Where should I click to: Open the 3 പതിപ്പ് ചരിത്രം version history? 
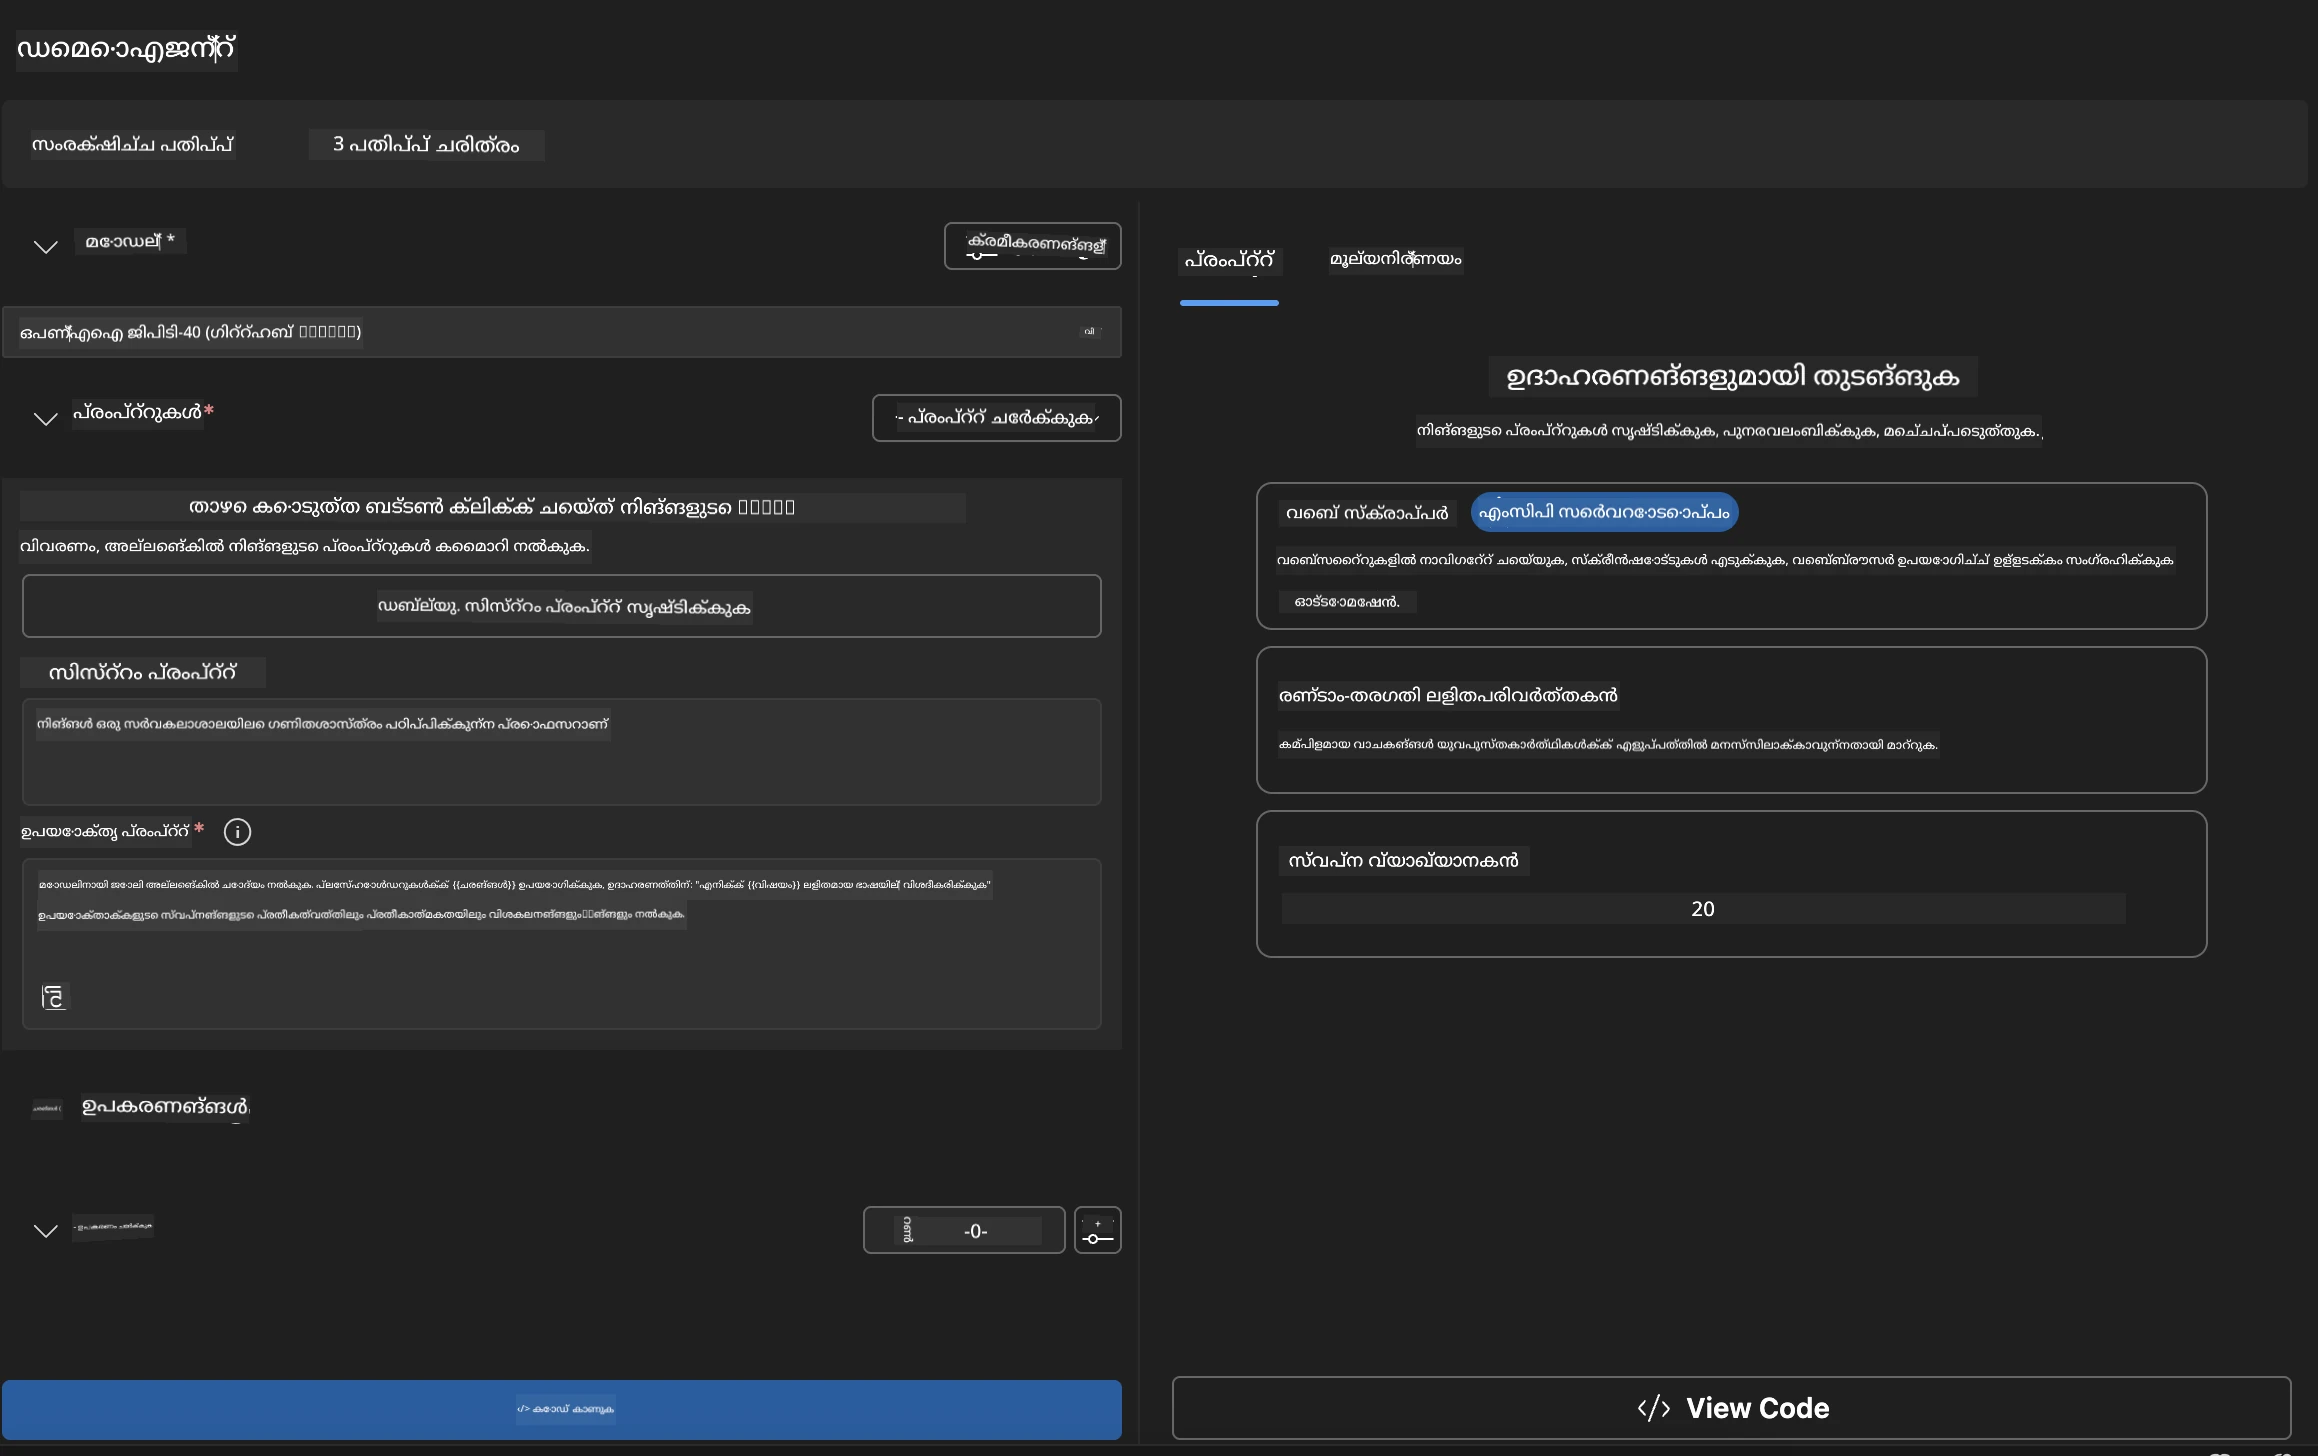(x=426, y=145)
